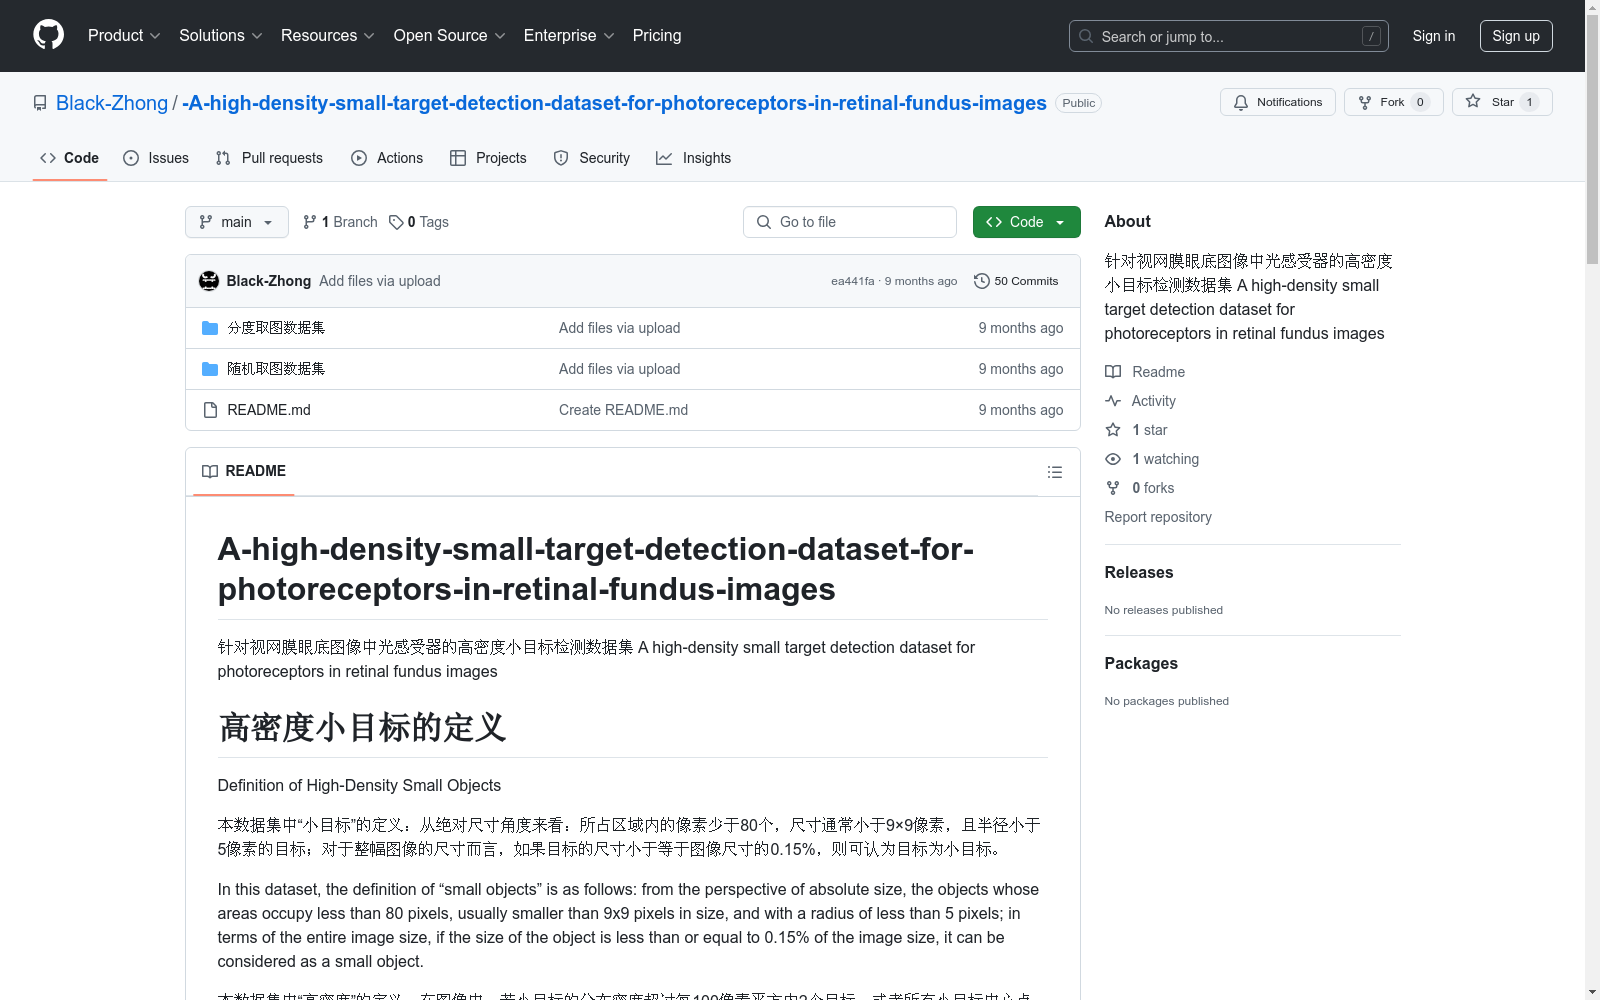The height and width of the screenshot is (1000, 1600).
Task: Click the fork count 0 badge
Action: point(1420,102)
